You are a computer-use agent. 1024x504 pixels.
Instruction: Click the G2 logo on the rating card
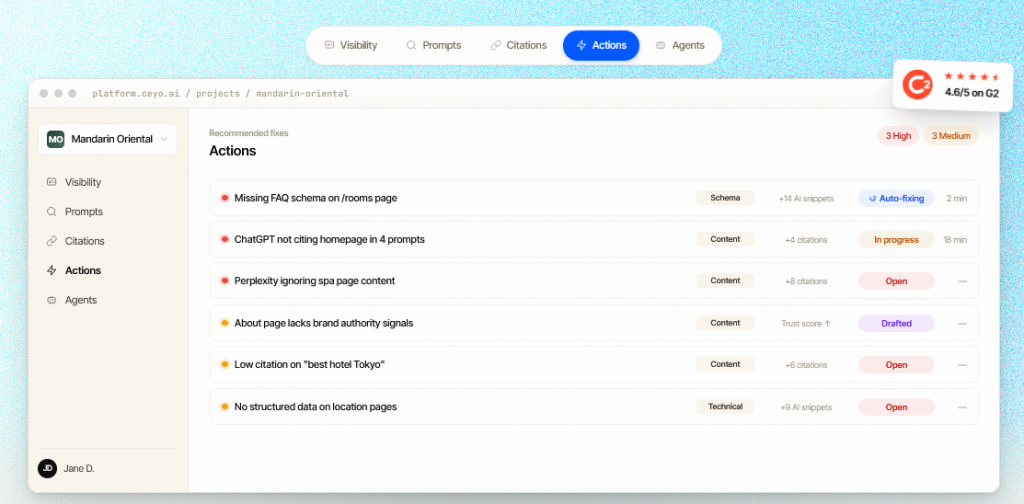click(x=918, y=86)
